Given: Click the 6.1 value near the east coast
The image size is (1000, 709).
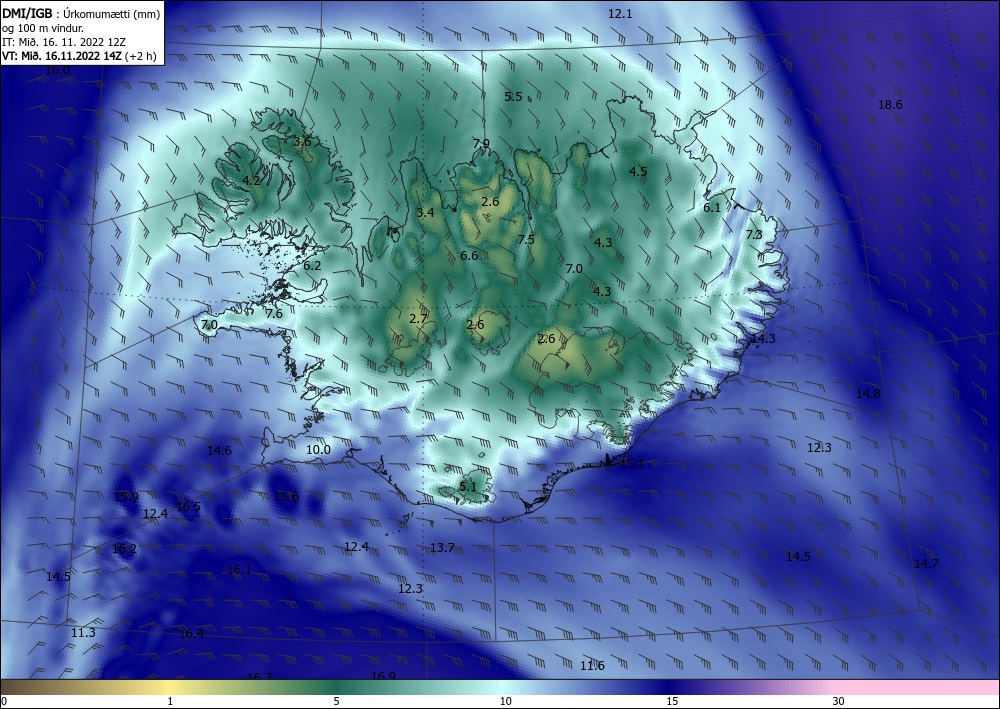Looking at the screenshot, I should tap(712, 207).
